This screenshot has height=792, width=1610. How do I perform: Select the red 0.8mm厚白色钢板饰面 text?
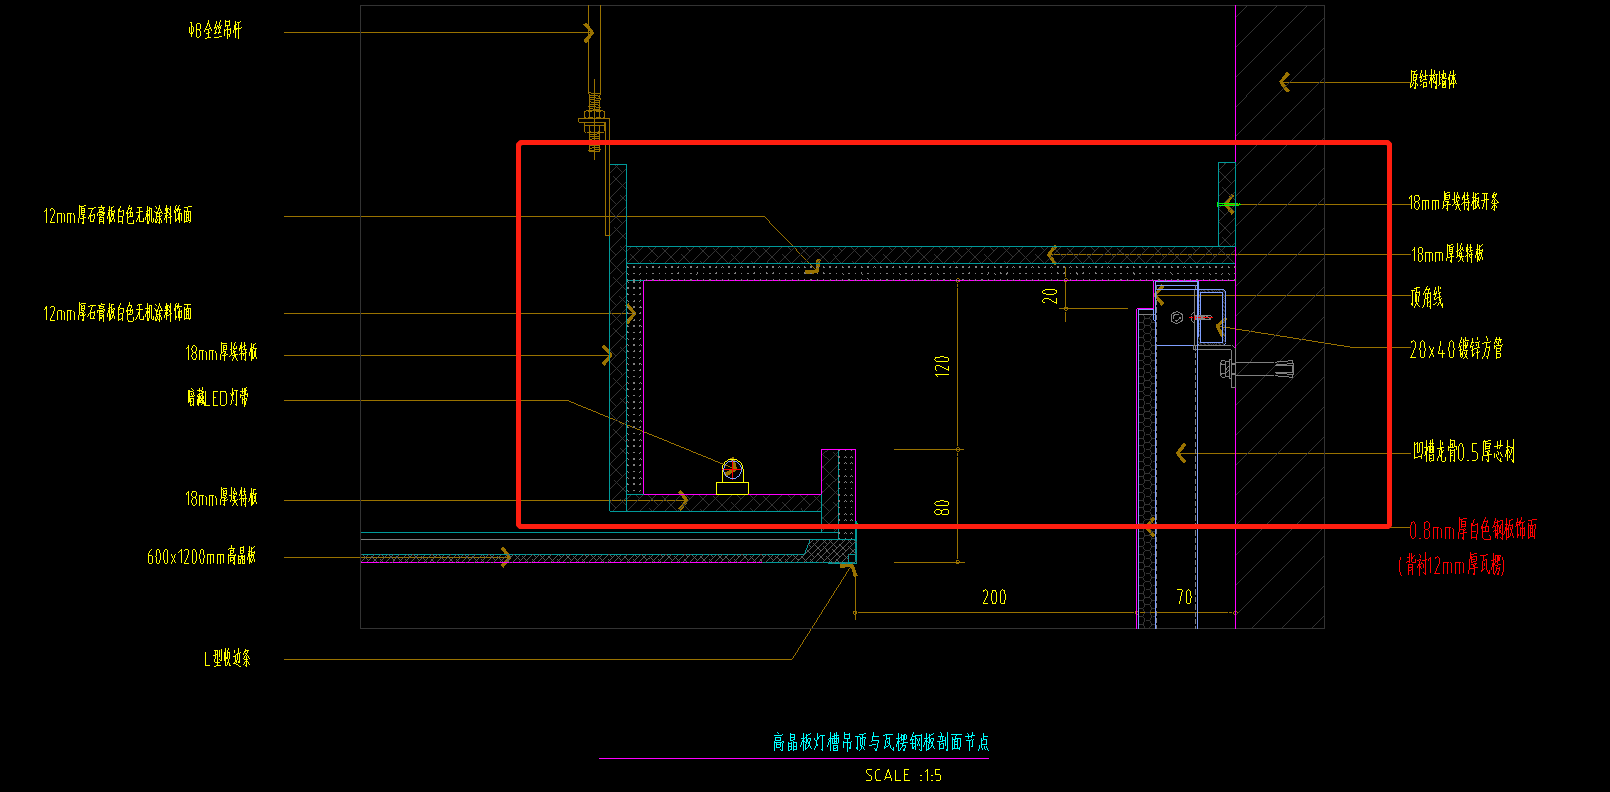(x=1473, y=530)
